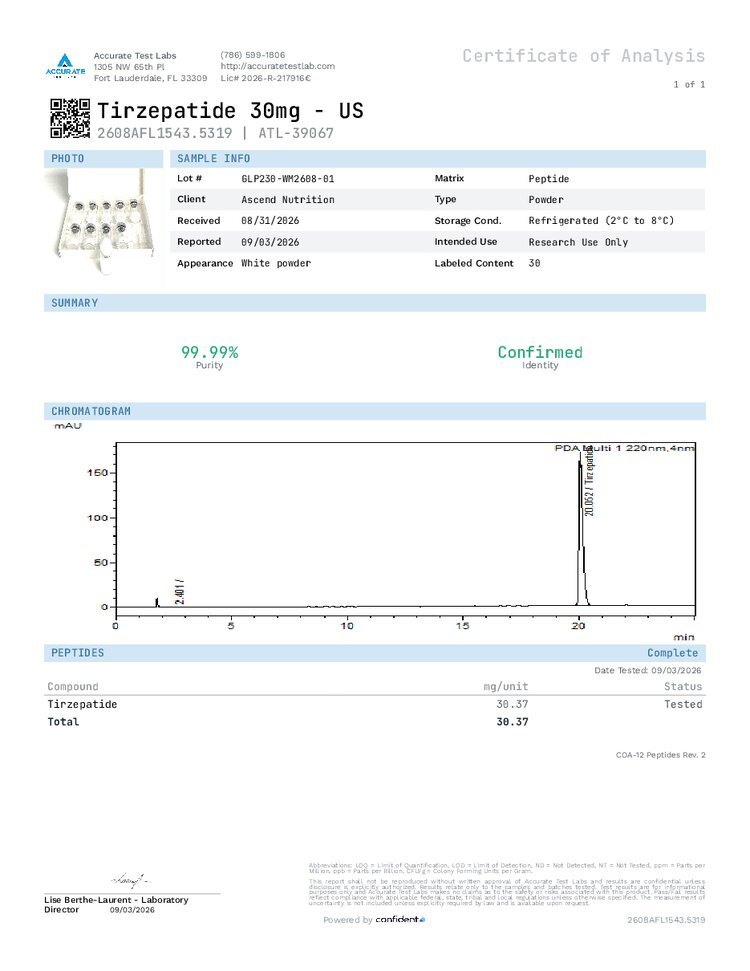Click the SUMMARY section header
Screen dimensions: 750x971
point(375,303)
